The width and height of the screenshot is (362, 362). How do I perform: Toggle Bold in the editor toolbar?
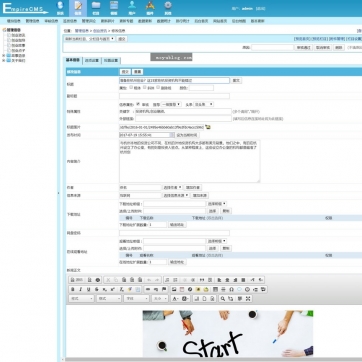point(73,289)
